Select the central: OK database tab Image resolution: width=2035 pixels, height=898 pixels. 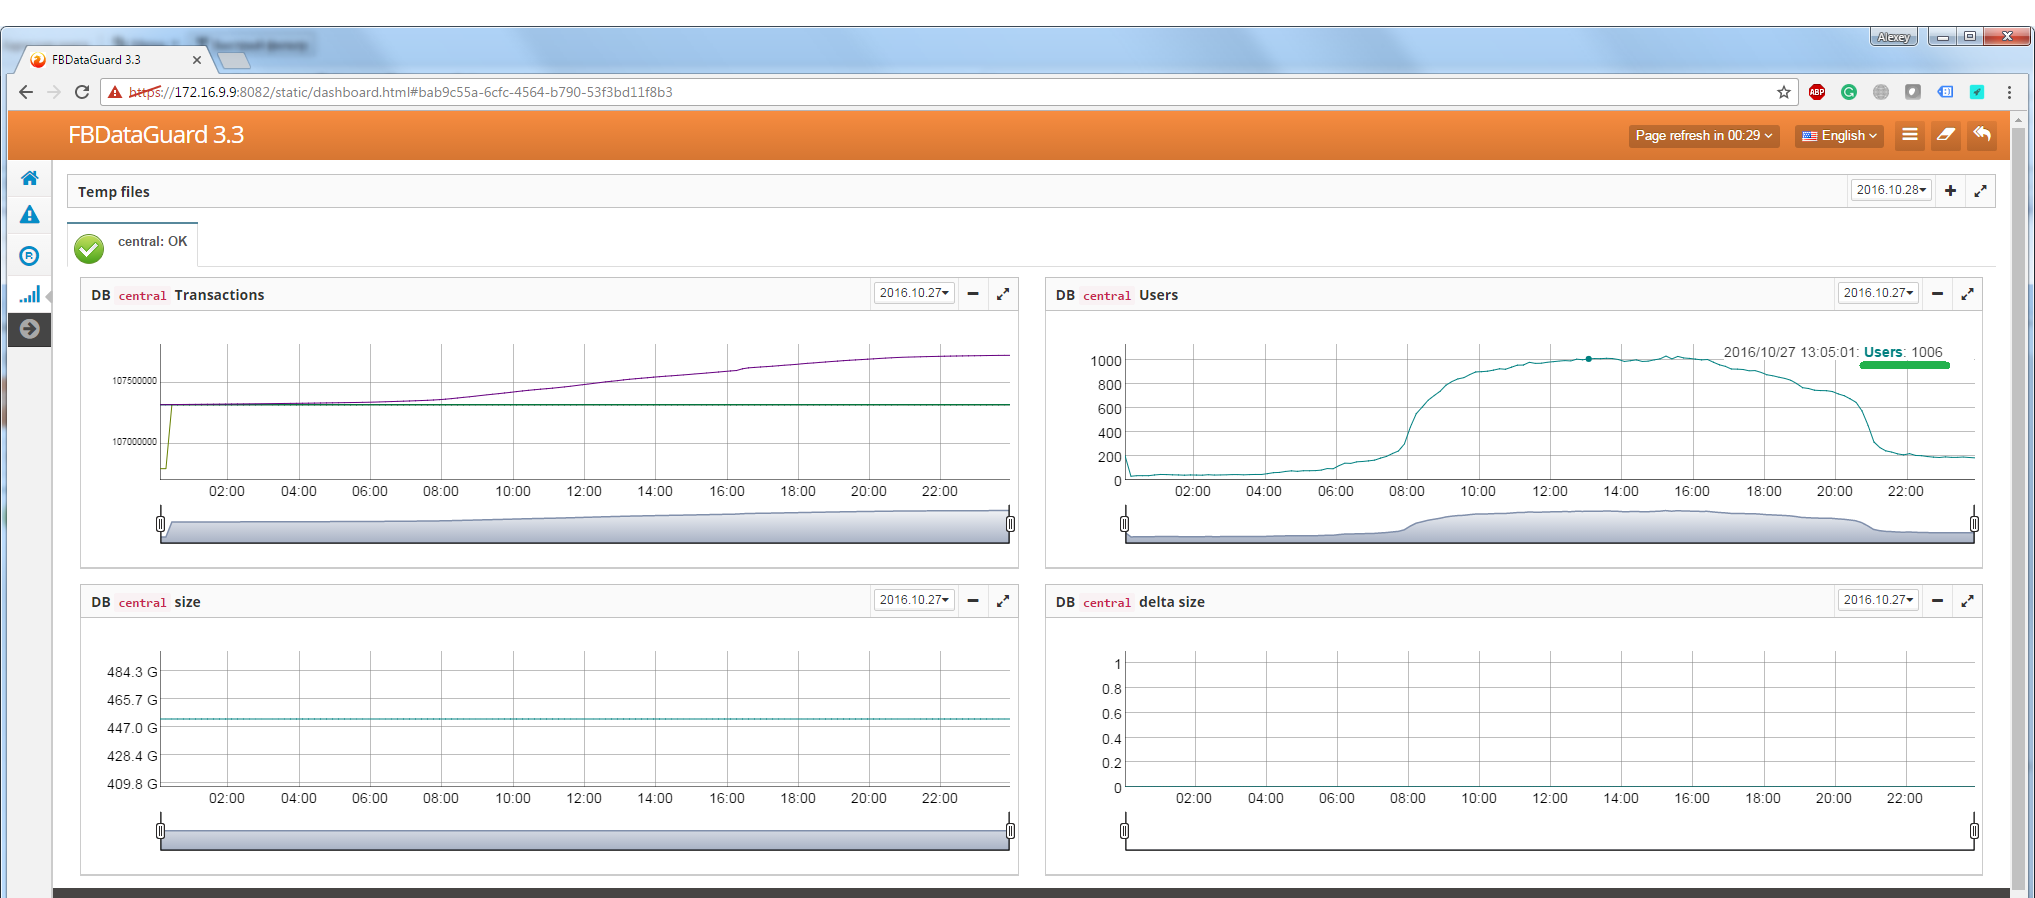coord(133,243)
